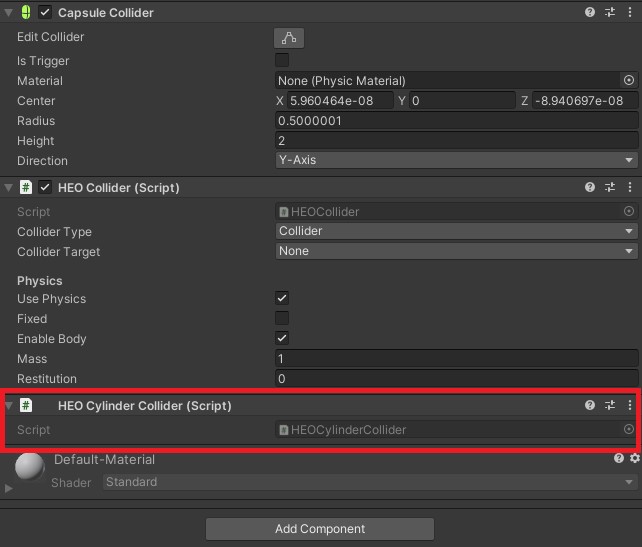
Task: Open Capsule Collider three-dot options menu
Action: click(x=630, y=13)
